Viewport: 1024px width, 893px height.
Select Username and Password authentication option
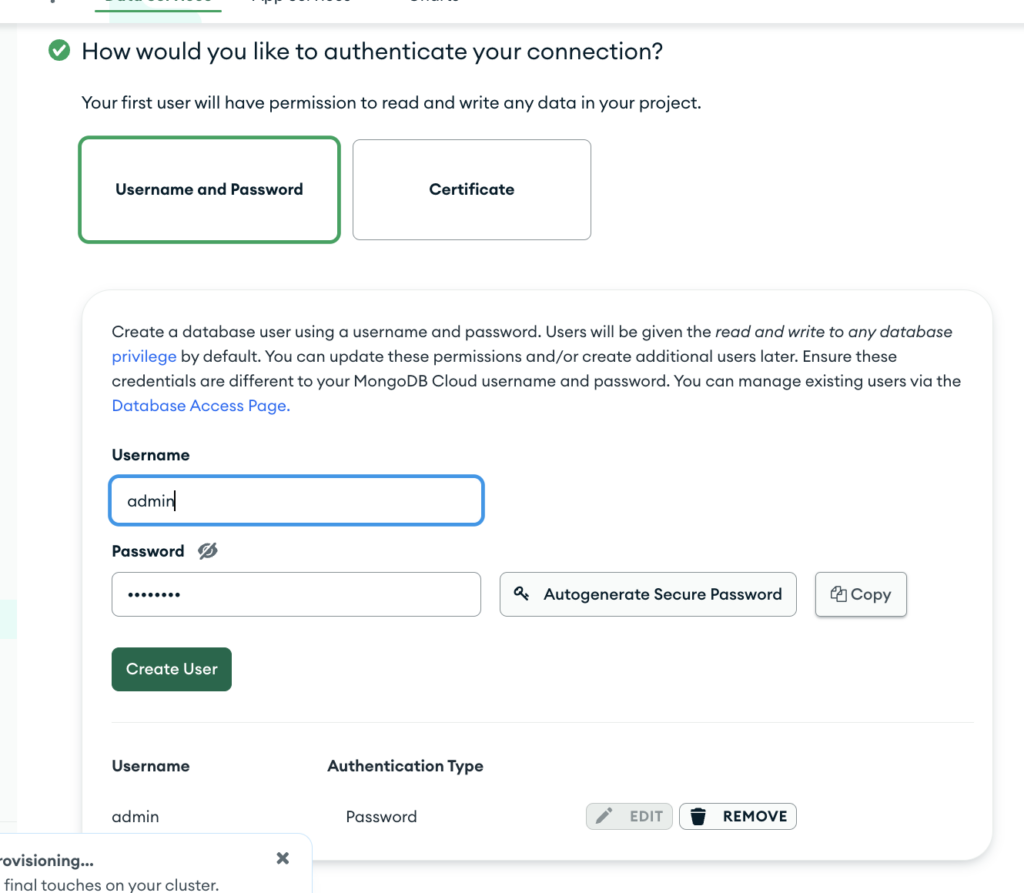point(209,189)
